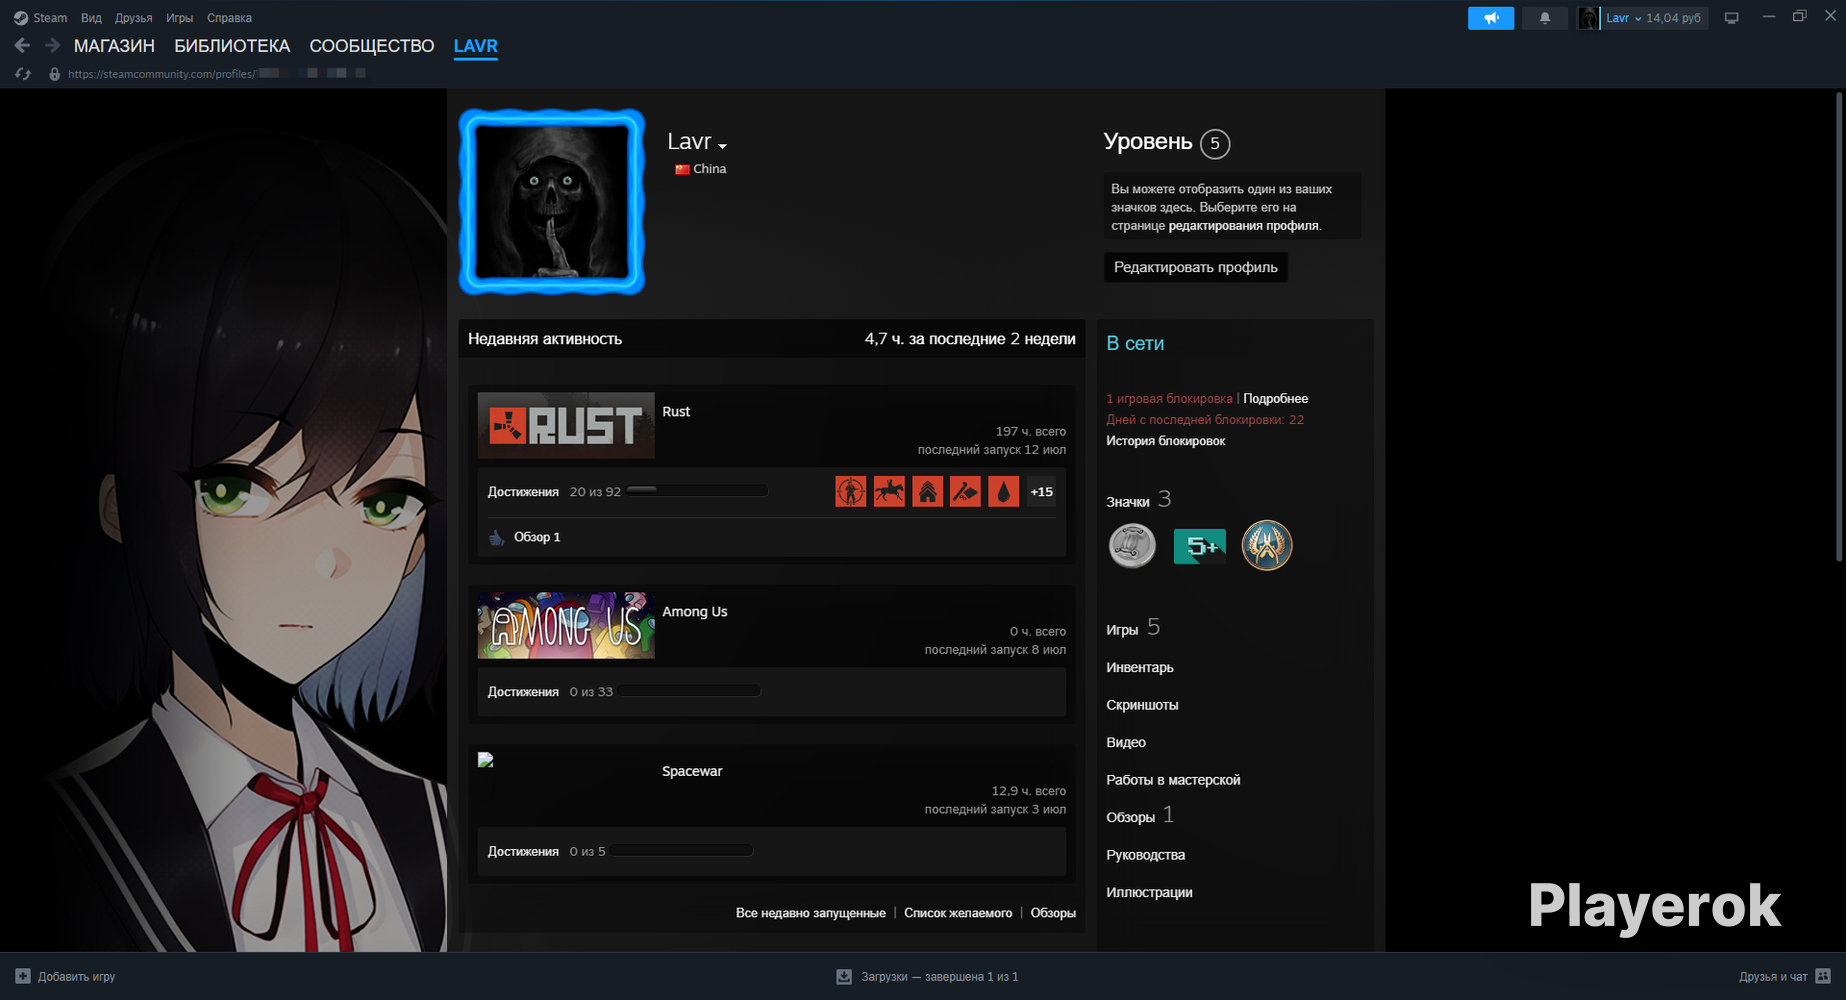Image resolution: width=1846 pixels, height=1000 pixels.
Task: Show the +15 more Rust achievements
Action: [x=1041, y=492]
